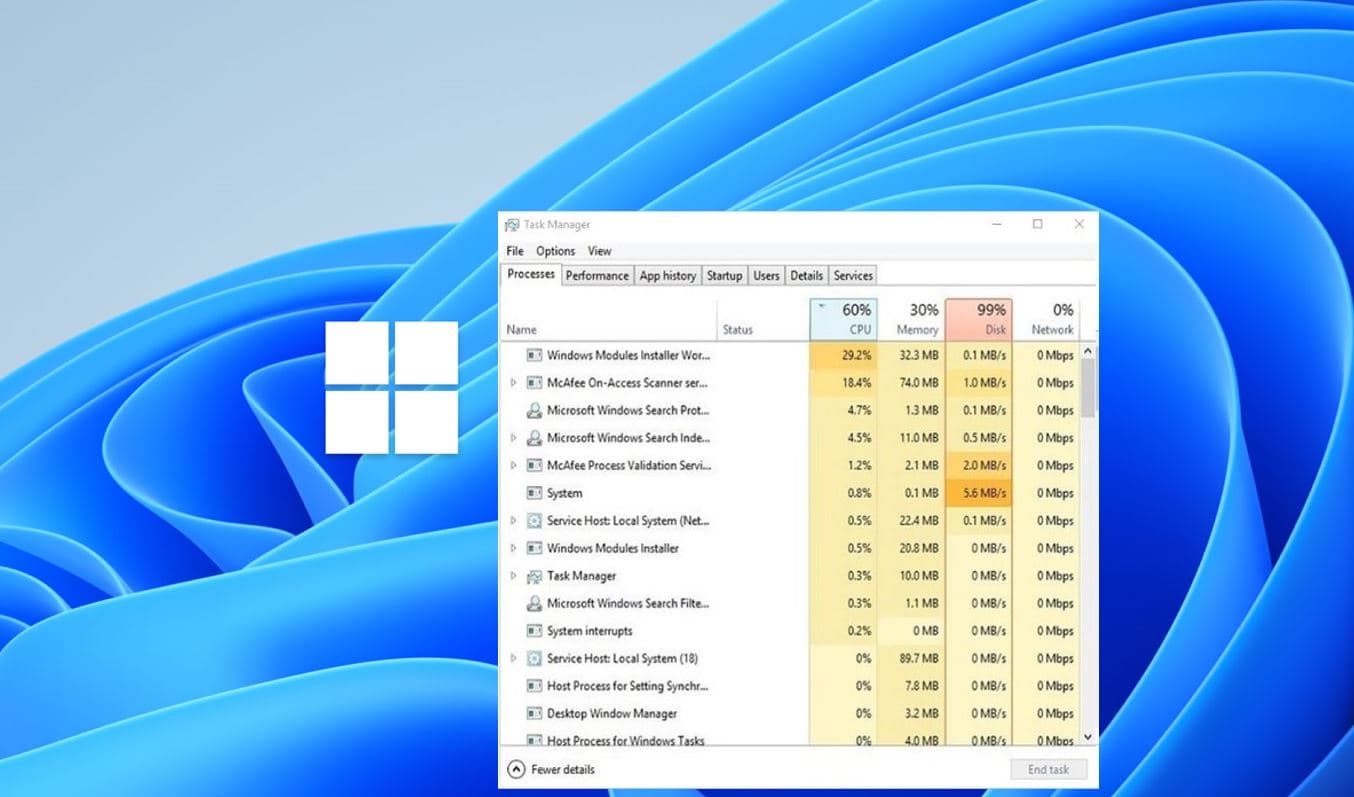Select the Desktop Window Manager process name
Viewport: 1354px width, 797px height.
click(612, 714)
